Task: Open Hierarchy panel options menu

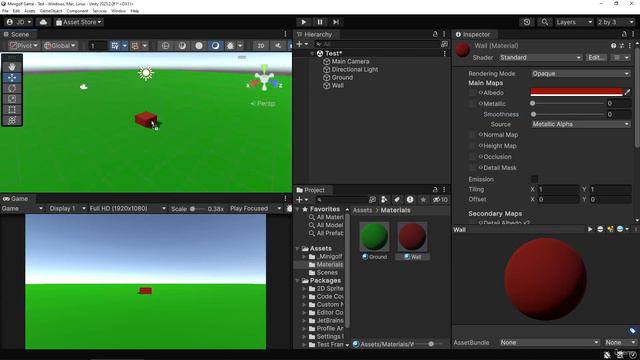Action: coord(444,34)
